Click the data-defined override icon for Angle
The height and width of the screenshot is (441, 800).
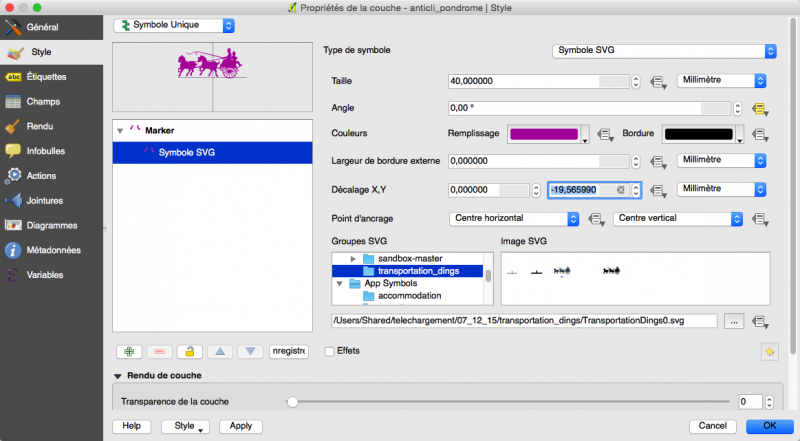click(x=759, y=108)
